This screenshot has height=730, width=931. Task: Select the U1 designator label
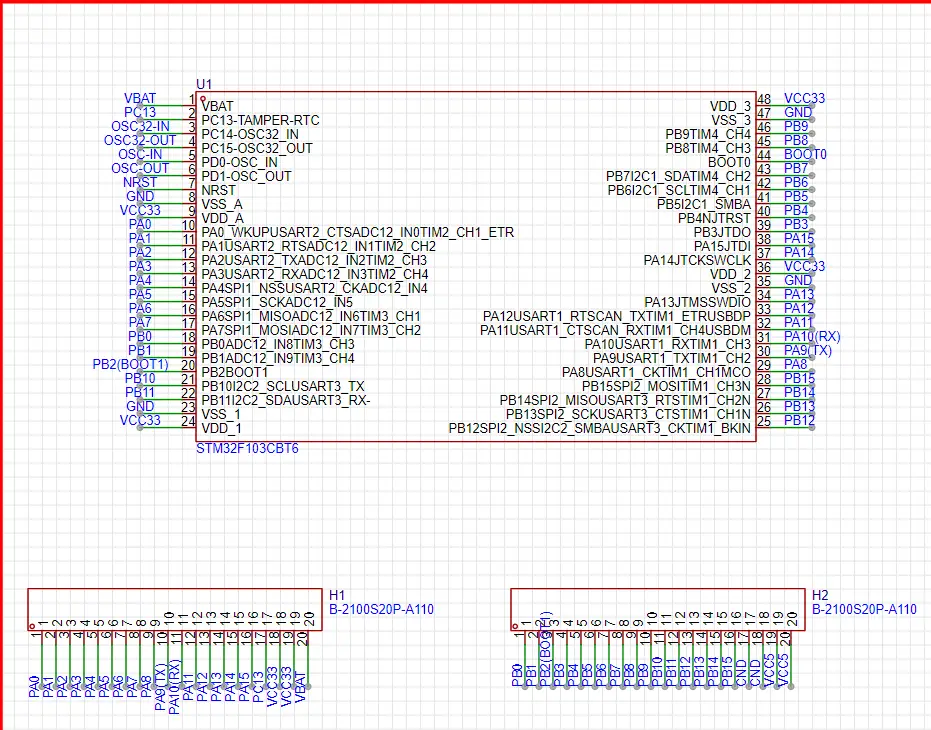204,84
